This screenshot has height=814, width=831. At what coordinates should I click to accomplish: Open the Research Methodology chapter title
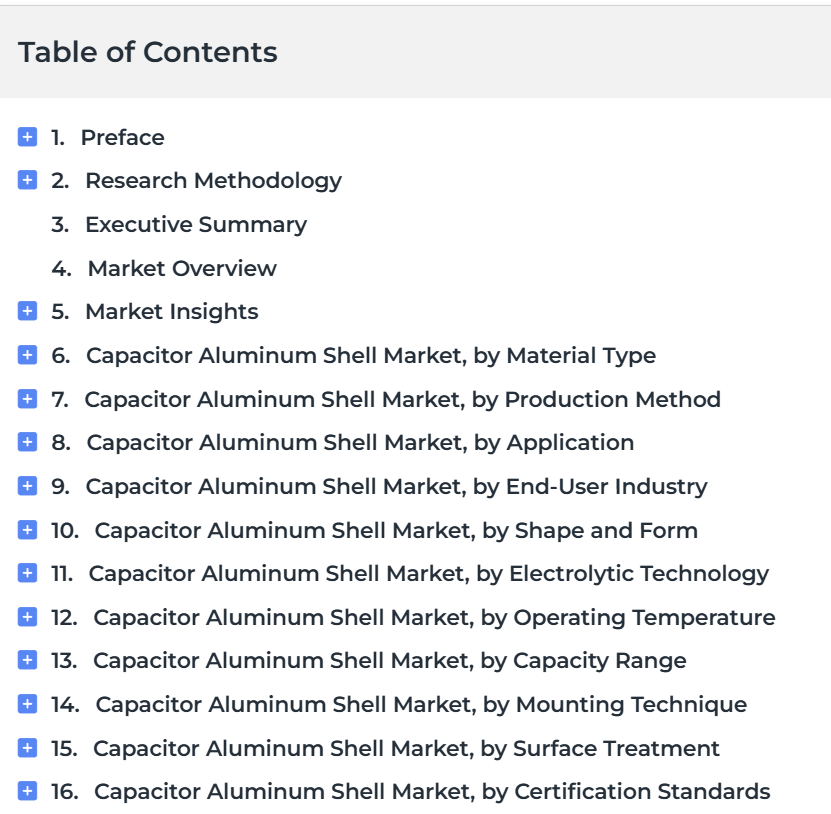214,181
